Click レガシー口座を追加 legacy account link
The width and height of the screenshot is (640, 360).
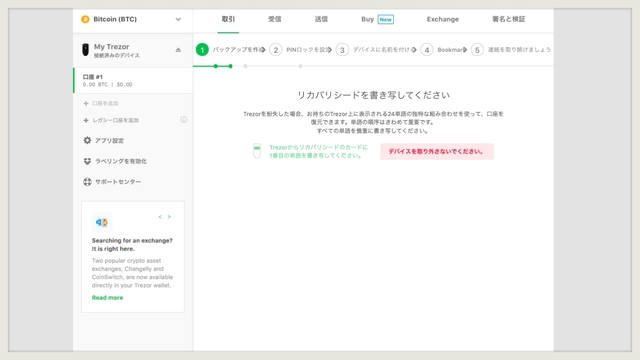tap(111, 120)
